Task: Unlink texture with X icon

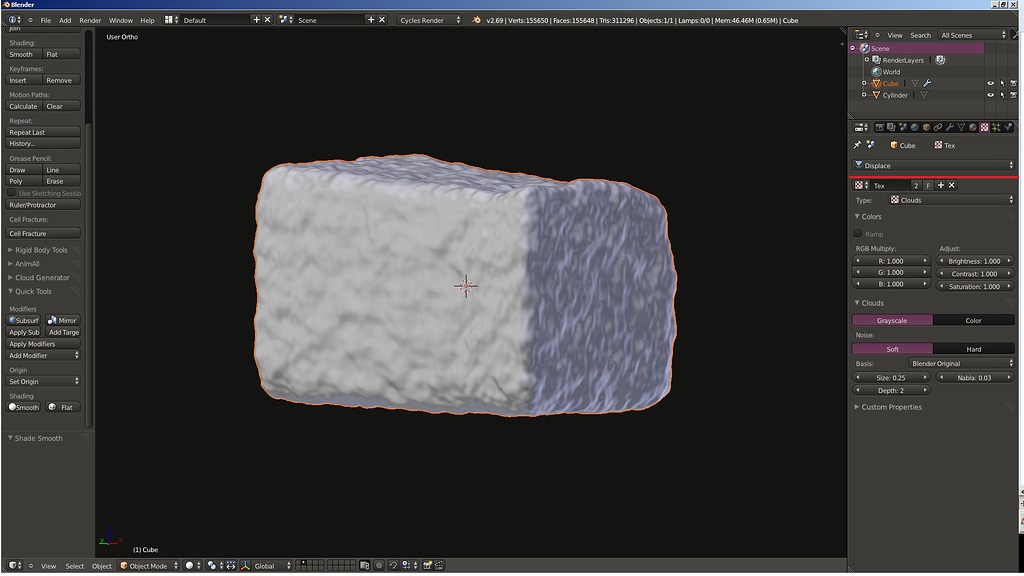Action: [x=952, y=185]
